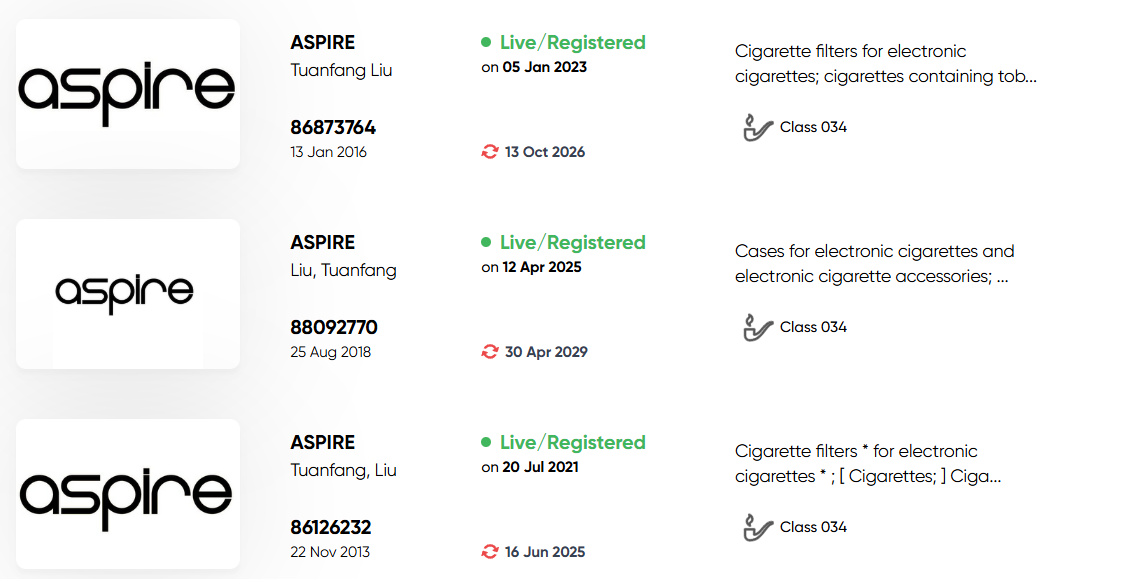
Task: Select owner name Liu, Tuanfang
Action: click(x=343, y=270)
